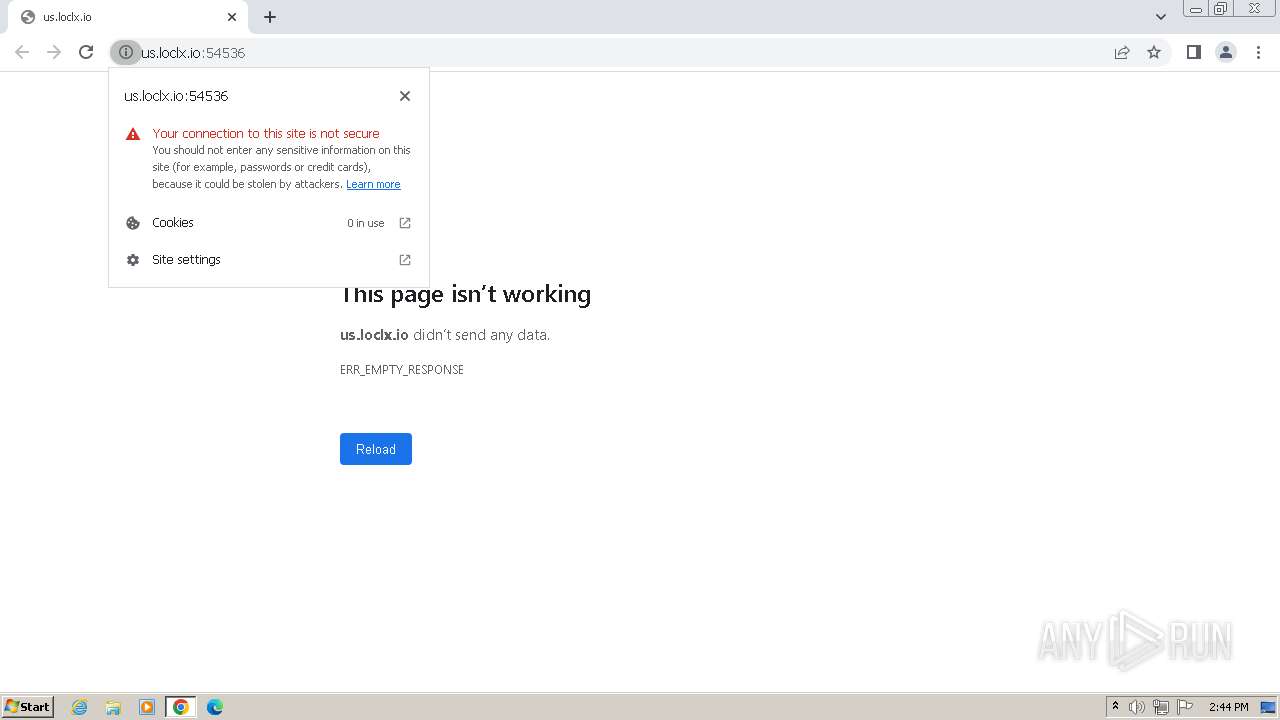Click the volume speaker tray icon
Screen dimensions: 1280x720
click(1137, 707)
